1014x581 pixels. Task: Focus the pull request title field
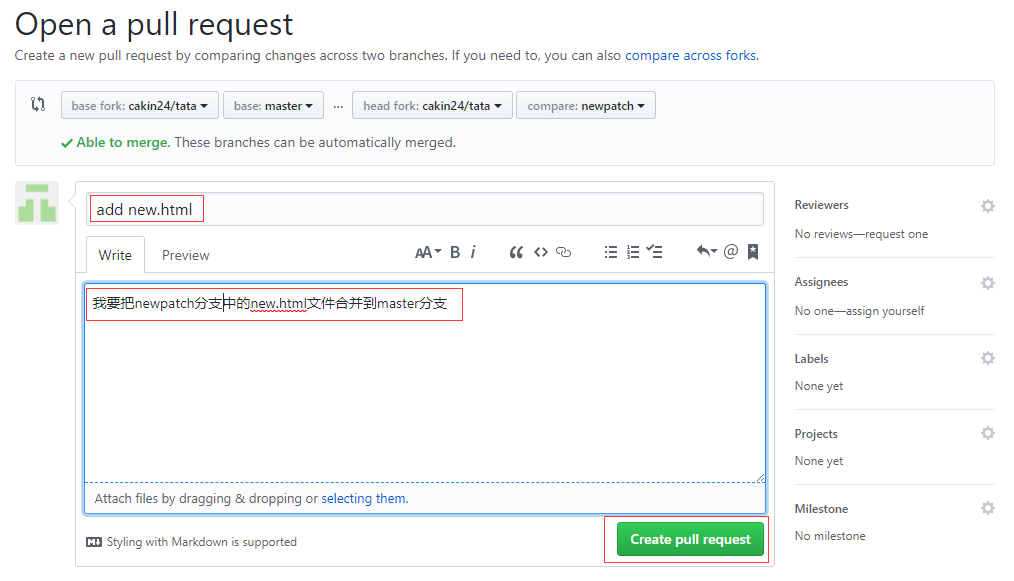[x=425, y=209]
